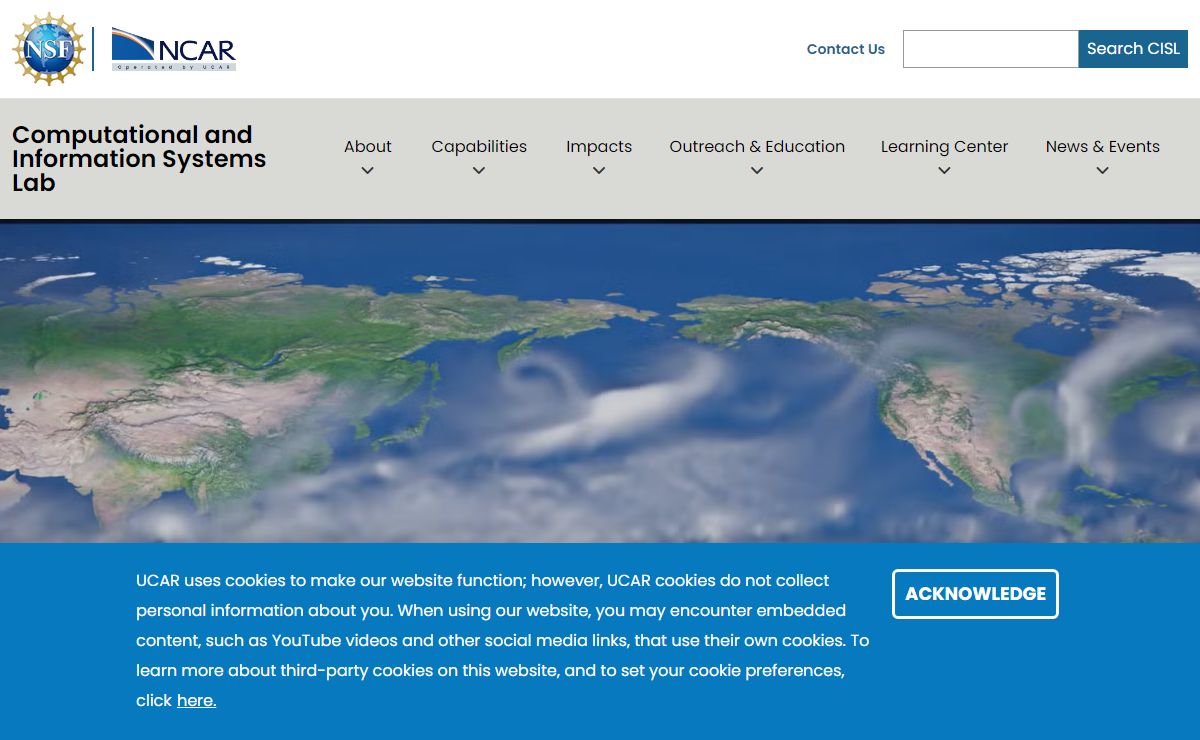Image resolution: width=1200 pixels, height=740 pixels.
Task: Expand the News & Events chevron
Action: pyautogui.click(x=1103, y=171)
